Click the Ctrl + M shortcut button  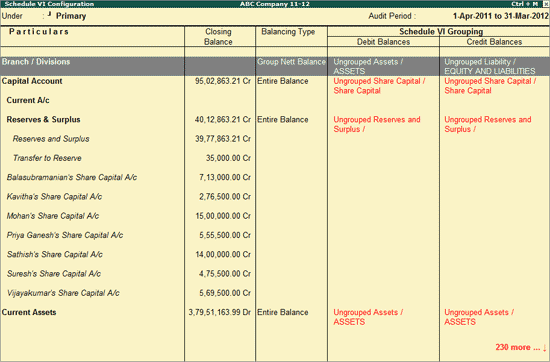pyautogui.click(x=524, y=4)
